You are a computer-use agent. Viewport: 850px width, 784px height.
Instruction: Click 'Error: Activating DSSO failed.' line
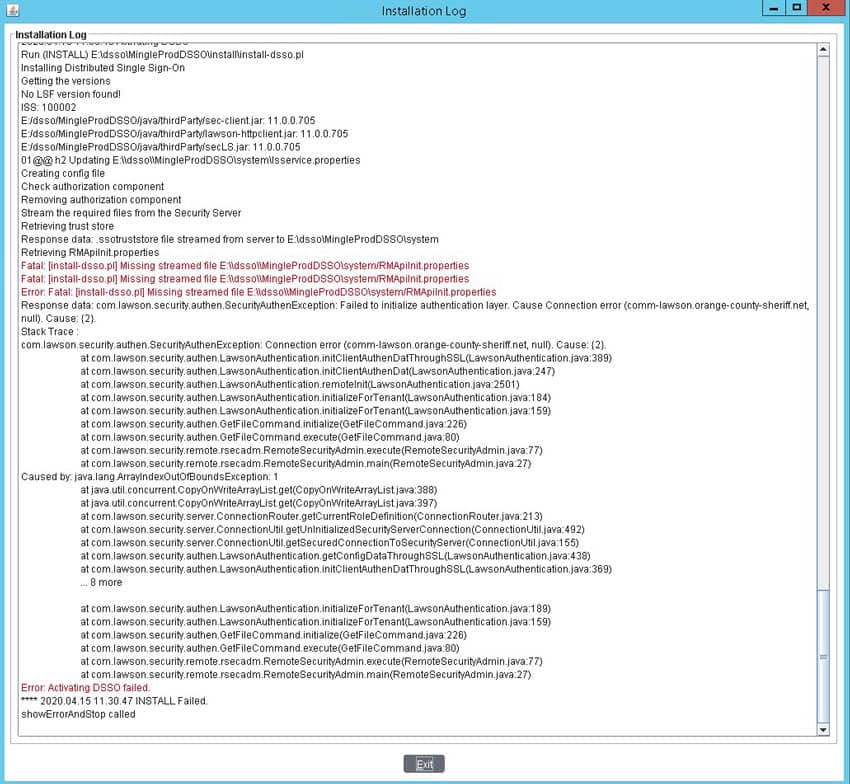coord(86,687)
